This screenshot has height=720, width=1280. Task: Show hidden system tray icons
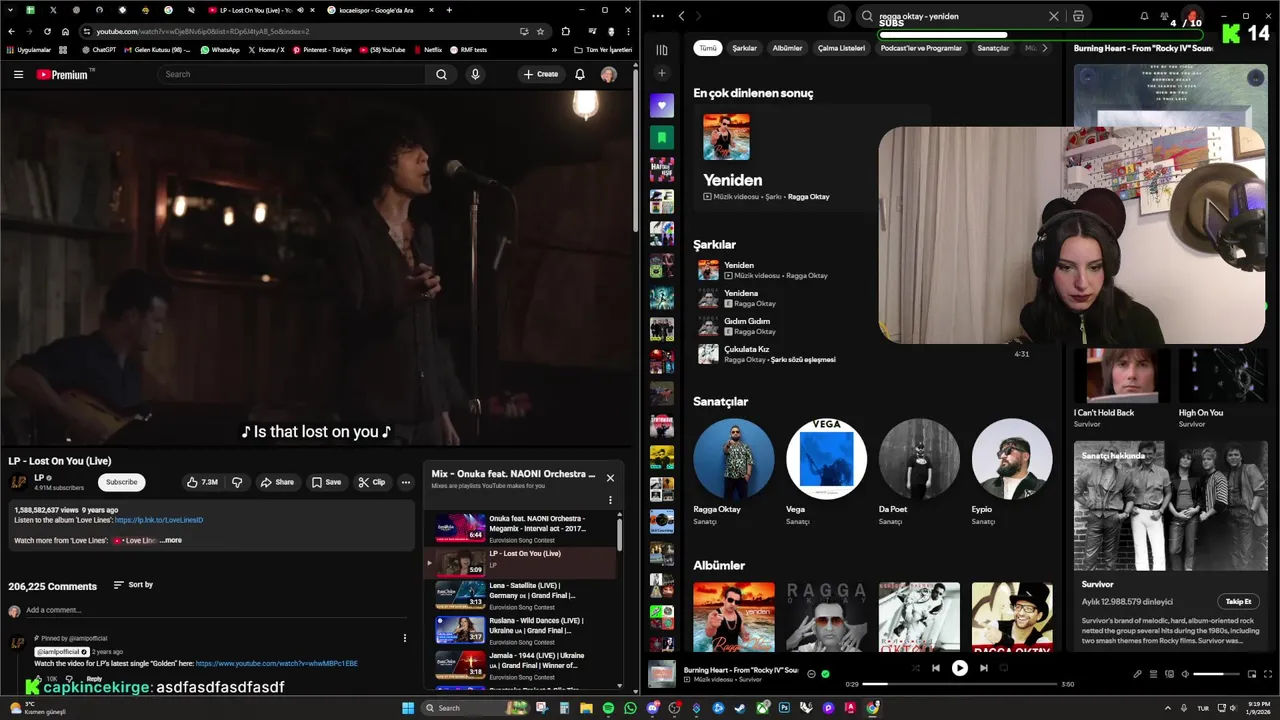pos(1167,708)
